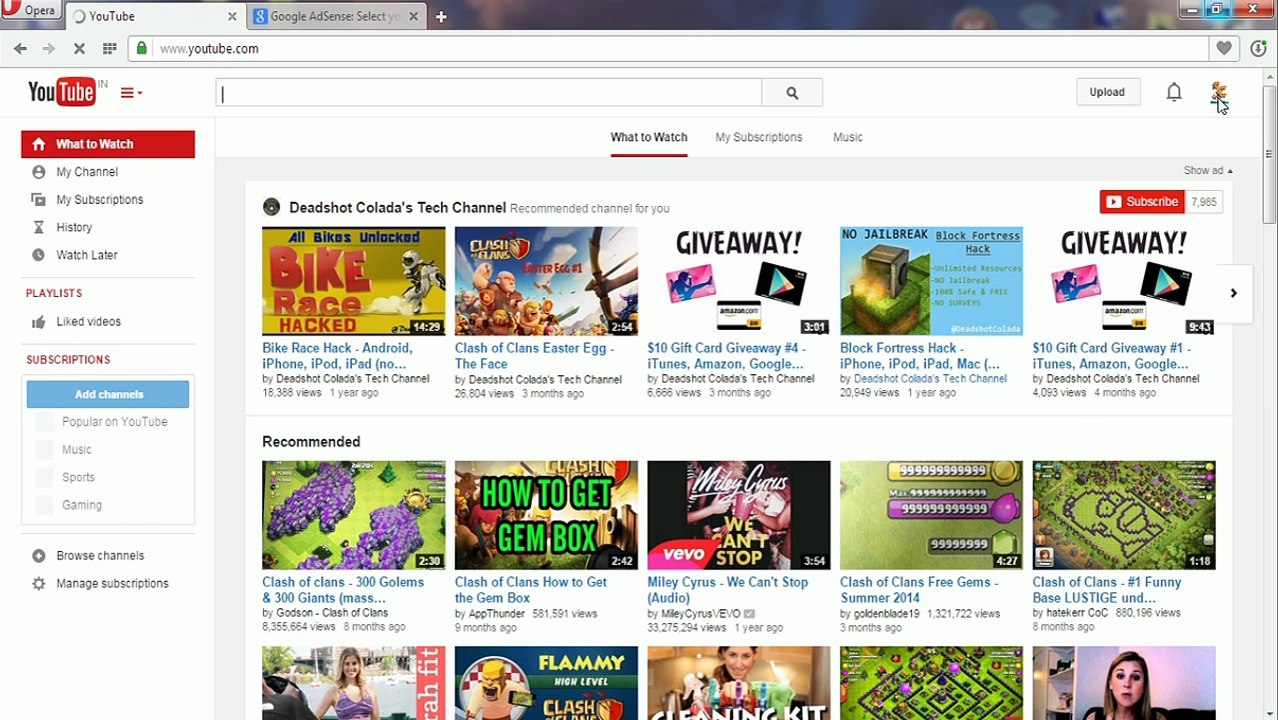Open Bike Race Hacked video thumbnail
1278x720 pixels.
[354, 281]
